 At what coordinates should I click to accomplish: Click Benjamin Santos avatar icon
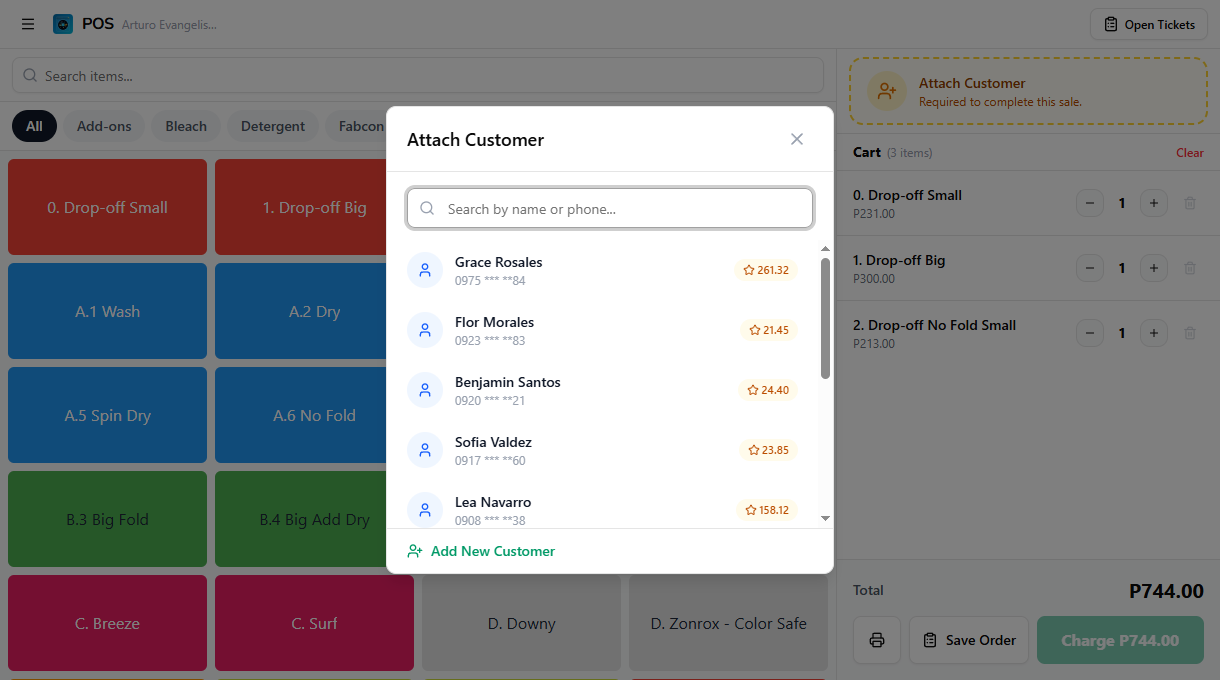(425, 390)
